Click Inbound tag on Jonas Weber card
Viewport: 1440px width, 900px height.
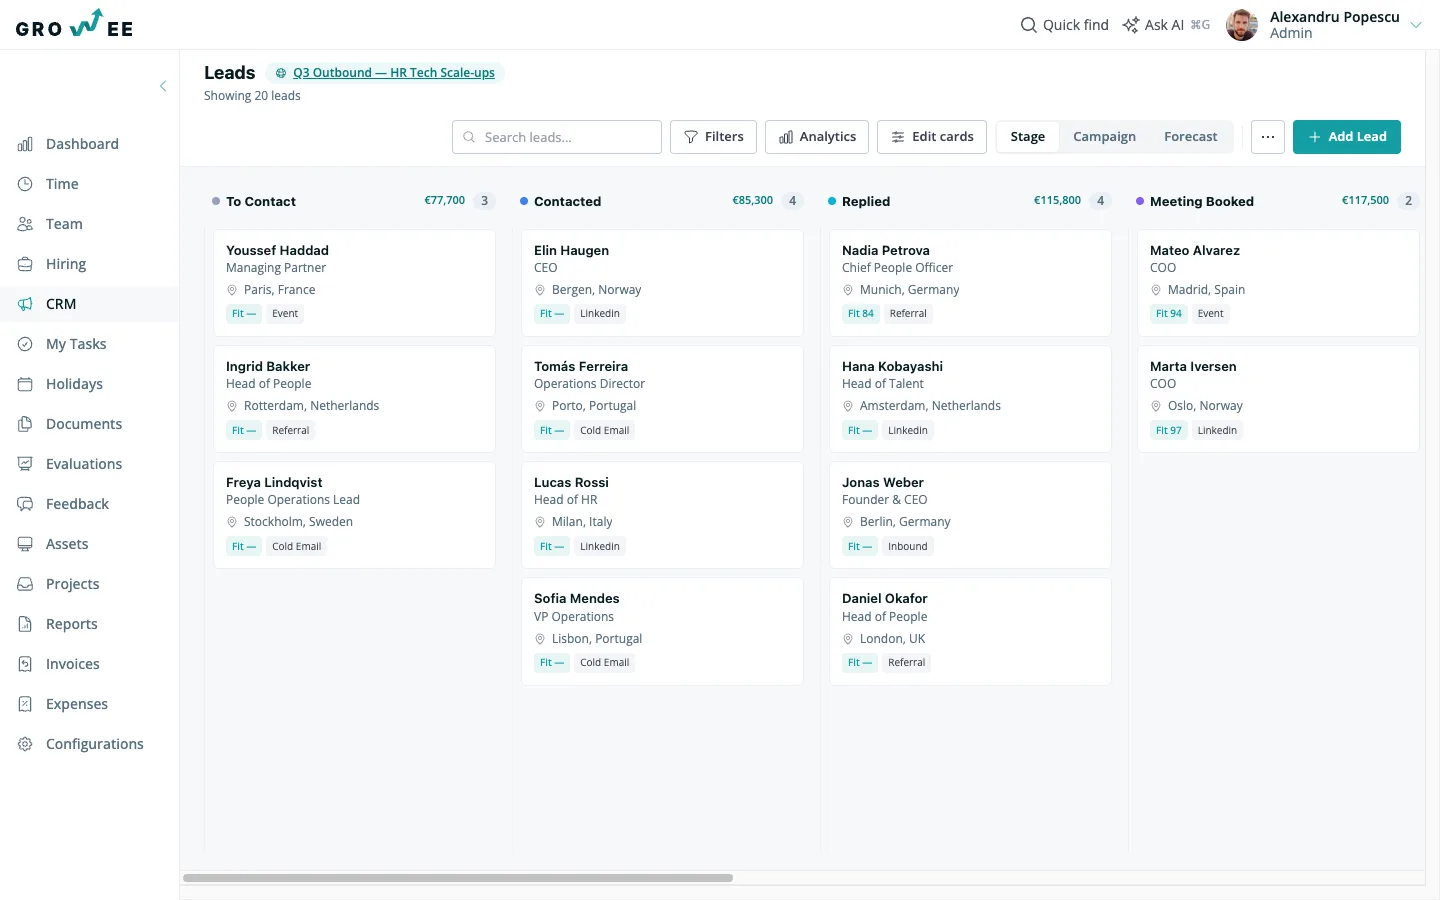[x=907, y=546]
